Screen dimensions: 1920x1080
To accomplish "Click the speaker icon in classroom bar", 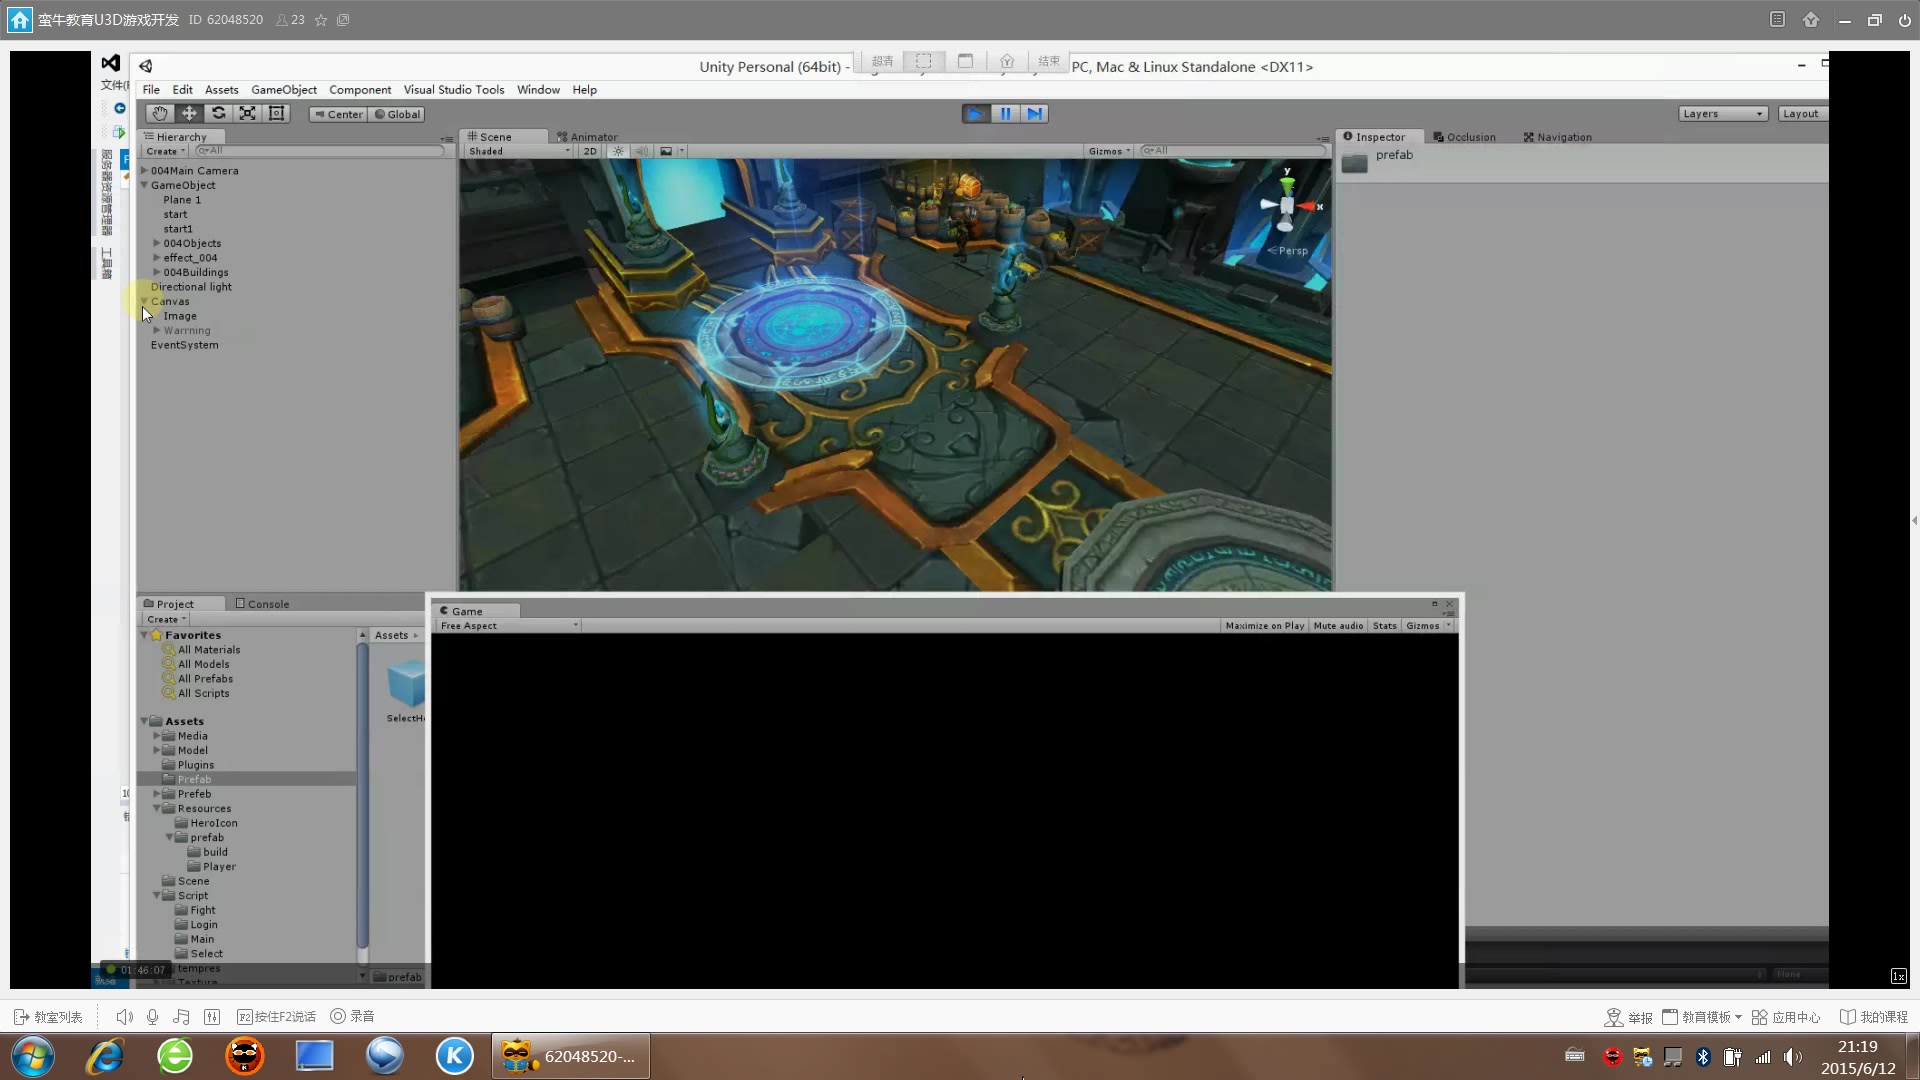I will click(x=124, y=1016).
